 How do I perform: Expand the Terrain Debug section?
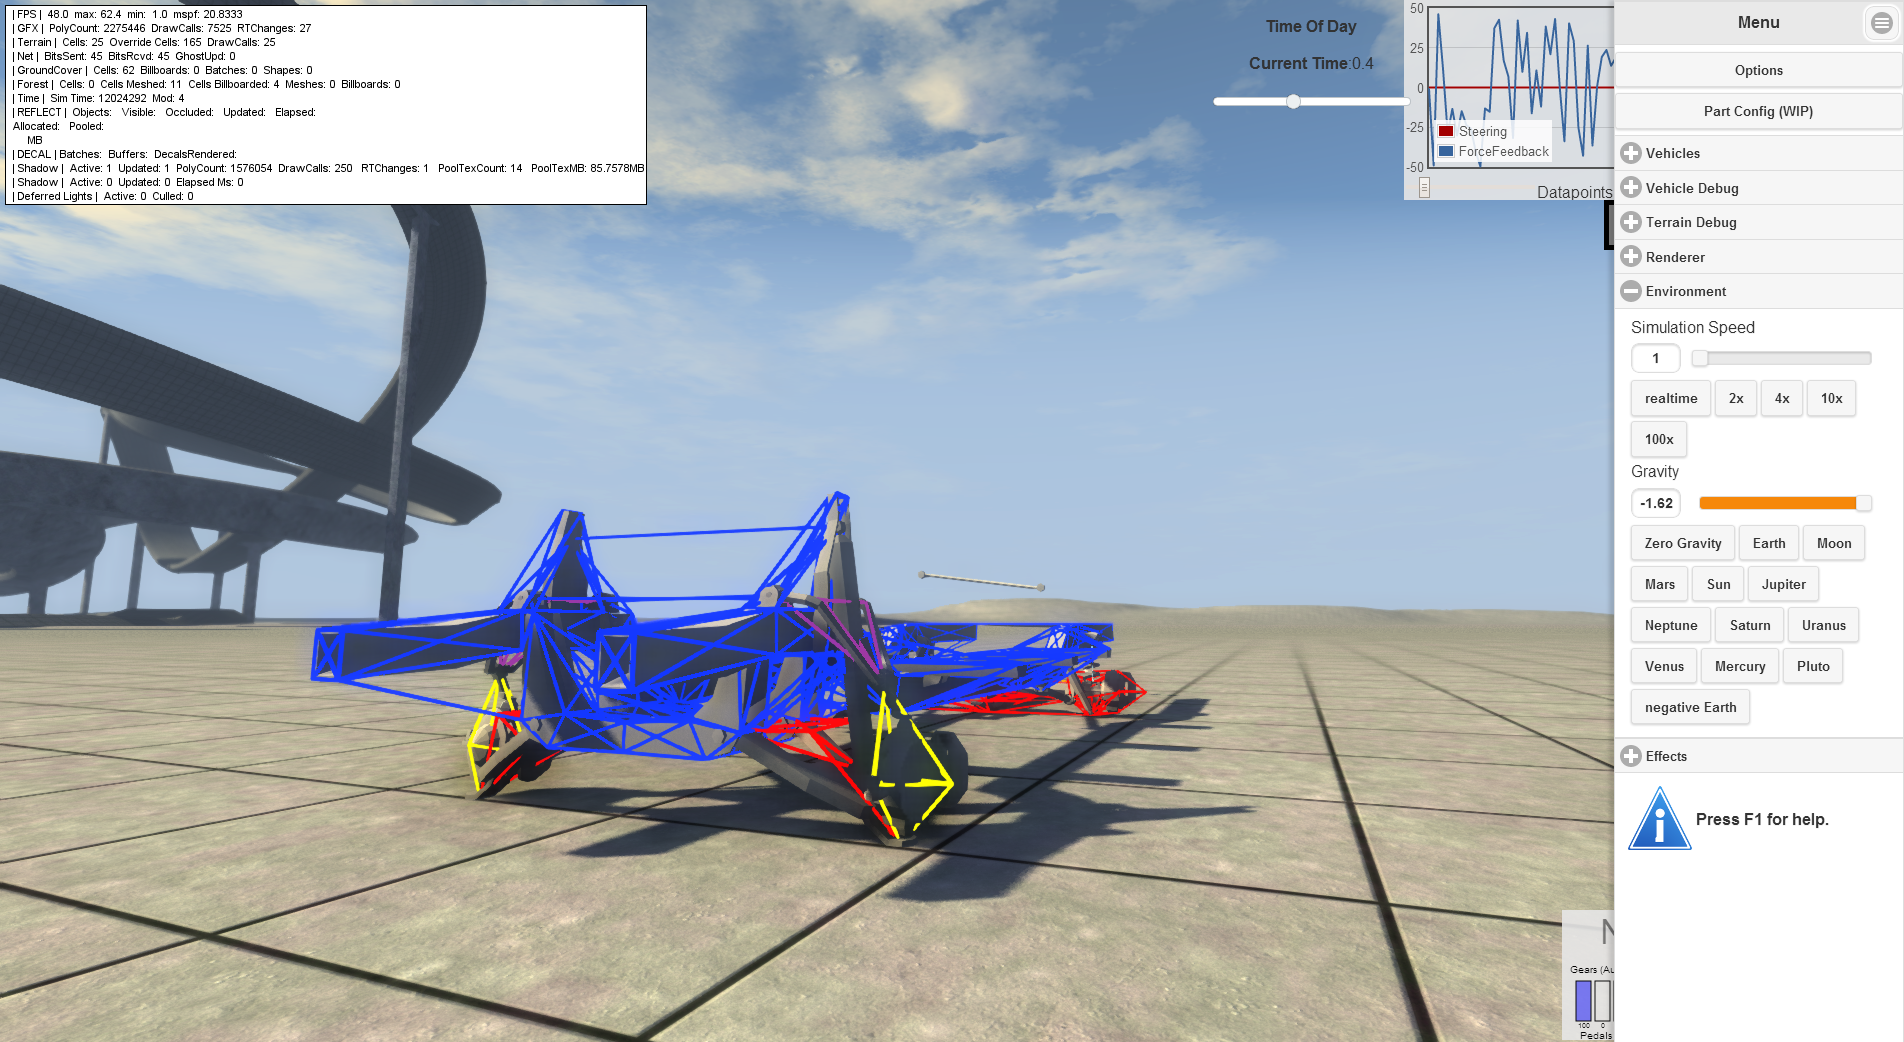[x=1758, y=222]
